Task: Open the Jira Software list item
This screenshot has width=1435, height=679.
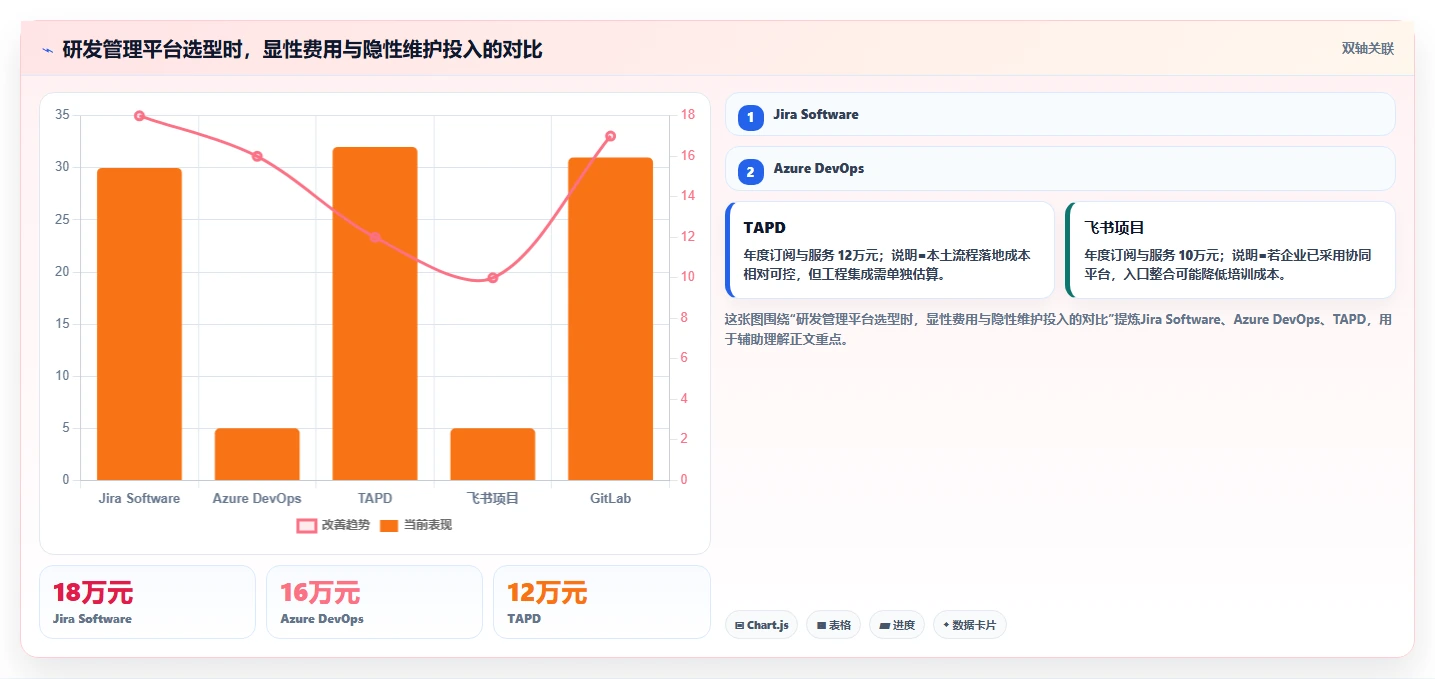Action: click(x=1059, y=114)
